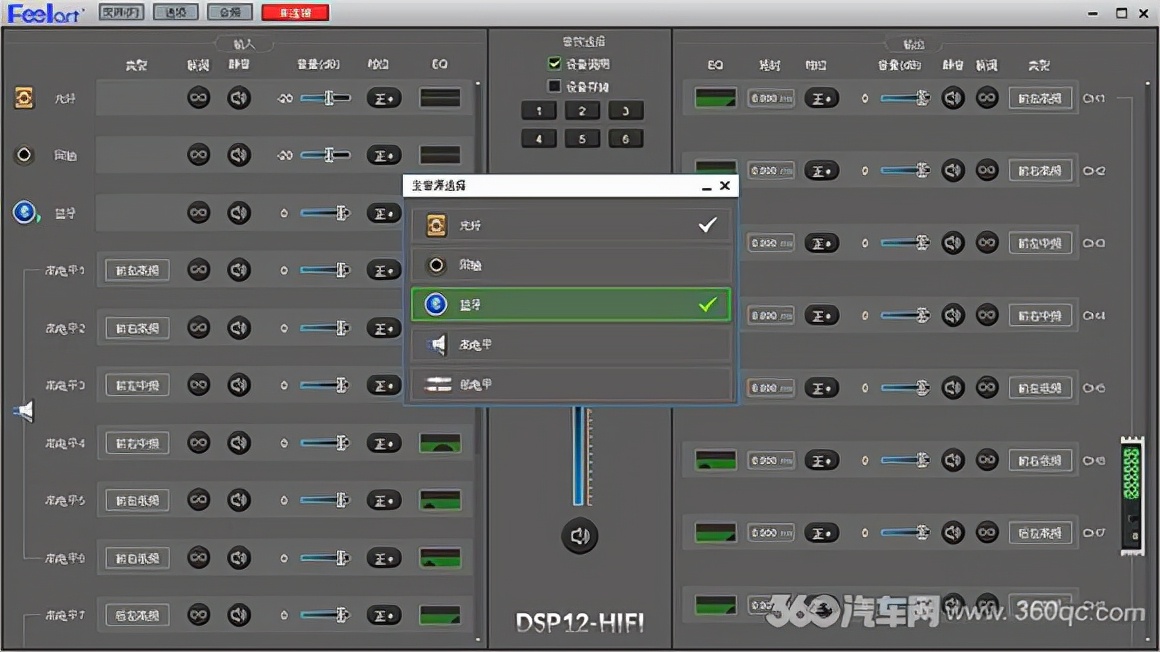Screen dimensions: 1160x652
Task: Click the Bluetooth icon in the left input list
Action: (x=23, y=212)
